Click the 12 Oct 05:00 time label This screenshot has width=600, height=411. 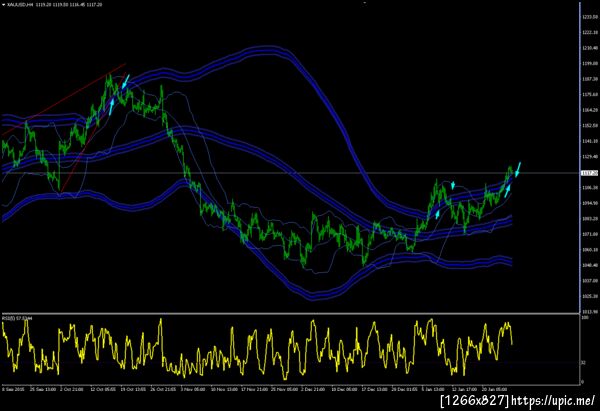tap(103, 389)
